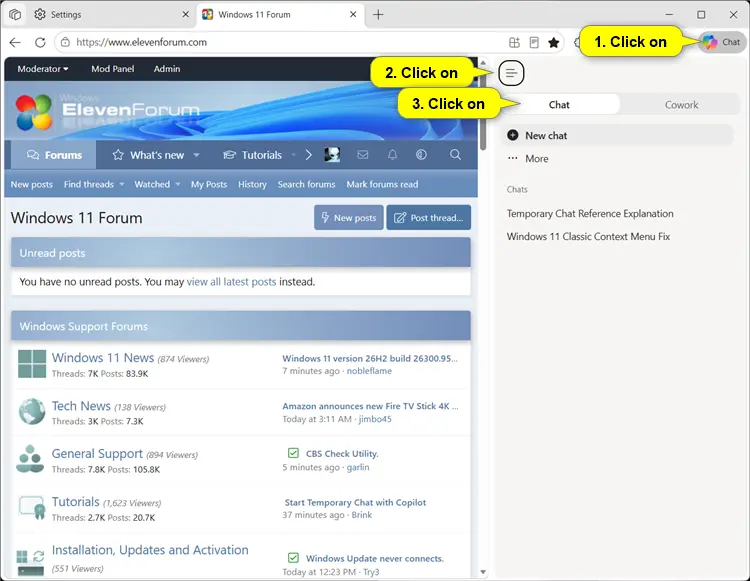
Task: Click the New posts button
Action: click(349, 218)
